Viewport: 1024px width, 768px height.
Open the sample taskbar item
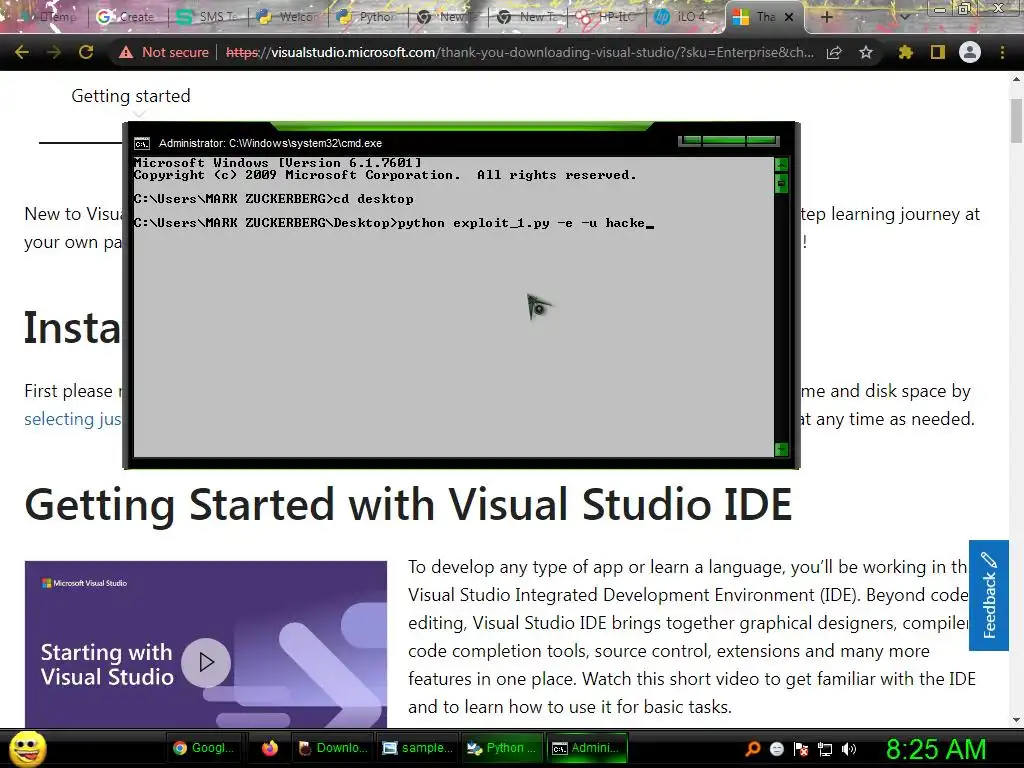point(417,748)
